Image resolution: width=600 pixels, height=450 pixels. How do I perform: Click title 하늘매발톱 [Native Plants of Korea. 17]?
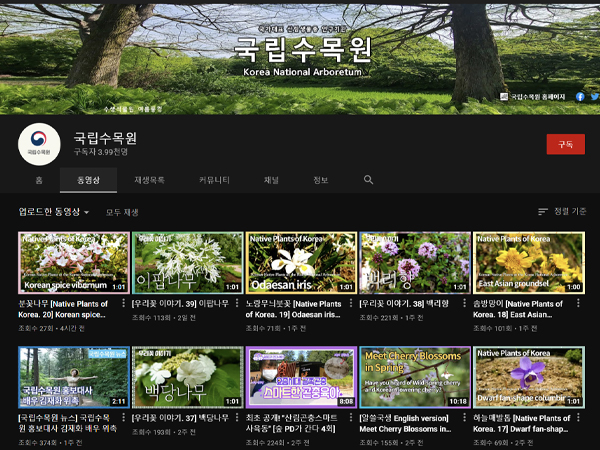(522, 423)
